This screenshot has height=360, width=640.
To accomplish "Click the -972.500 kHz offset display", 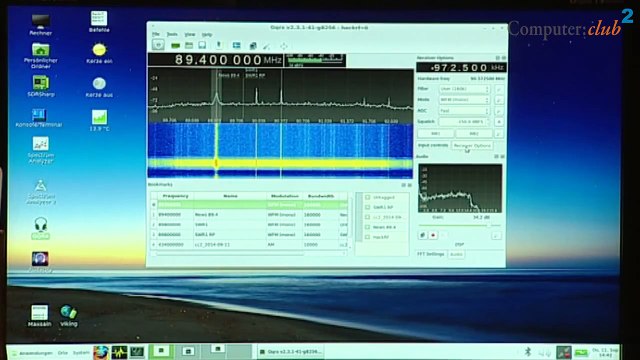I will pyautogui.click(x=461, y=67).
